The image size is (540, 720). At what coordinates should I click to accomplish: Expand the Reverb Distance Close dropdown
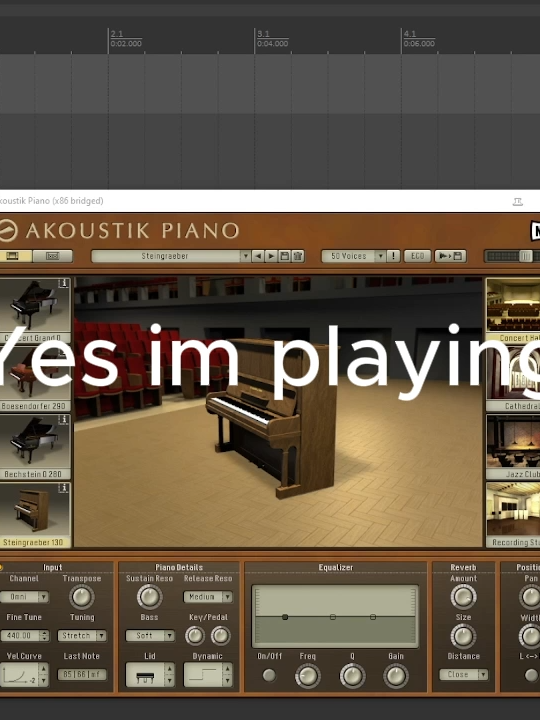point(463,675)
